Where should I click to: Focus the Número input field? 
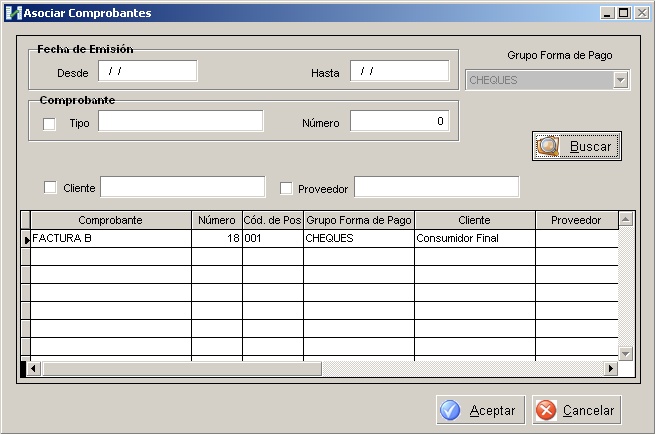point(399,122)
